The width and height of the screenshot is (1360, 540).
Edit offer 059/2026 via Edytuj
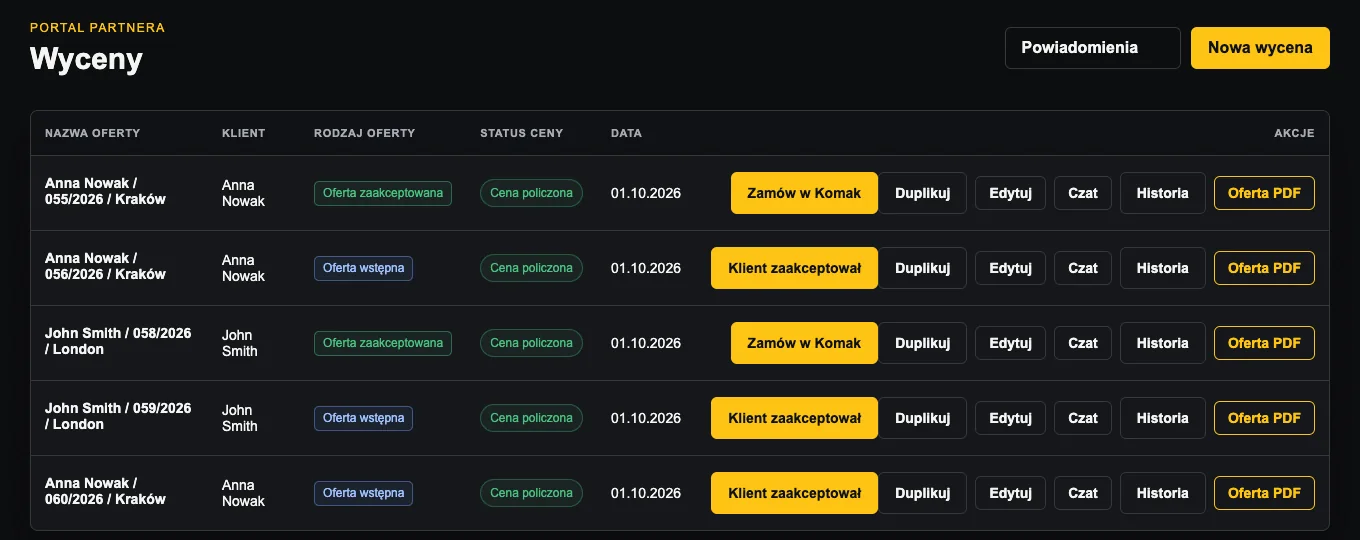point(1010,418)
